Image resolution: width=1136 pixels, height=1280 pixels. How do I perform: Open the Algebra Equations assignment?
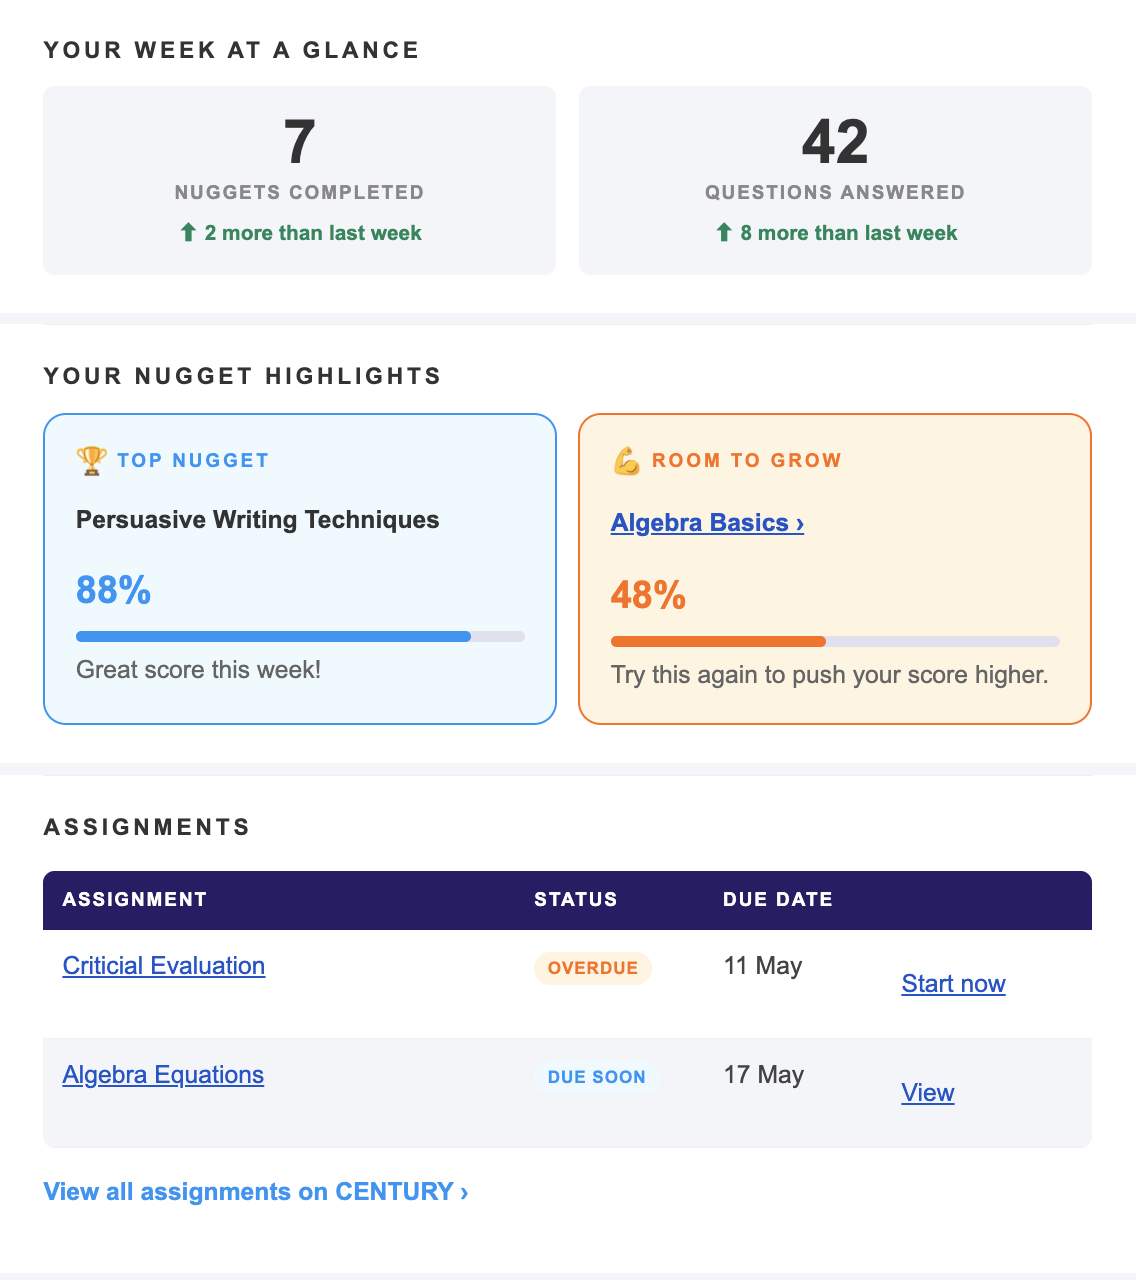pos(163,1075)
